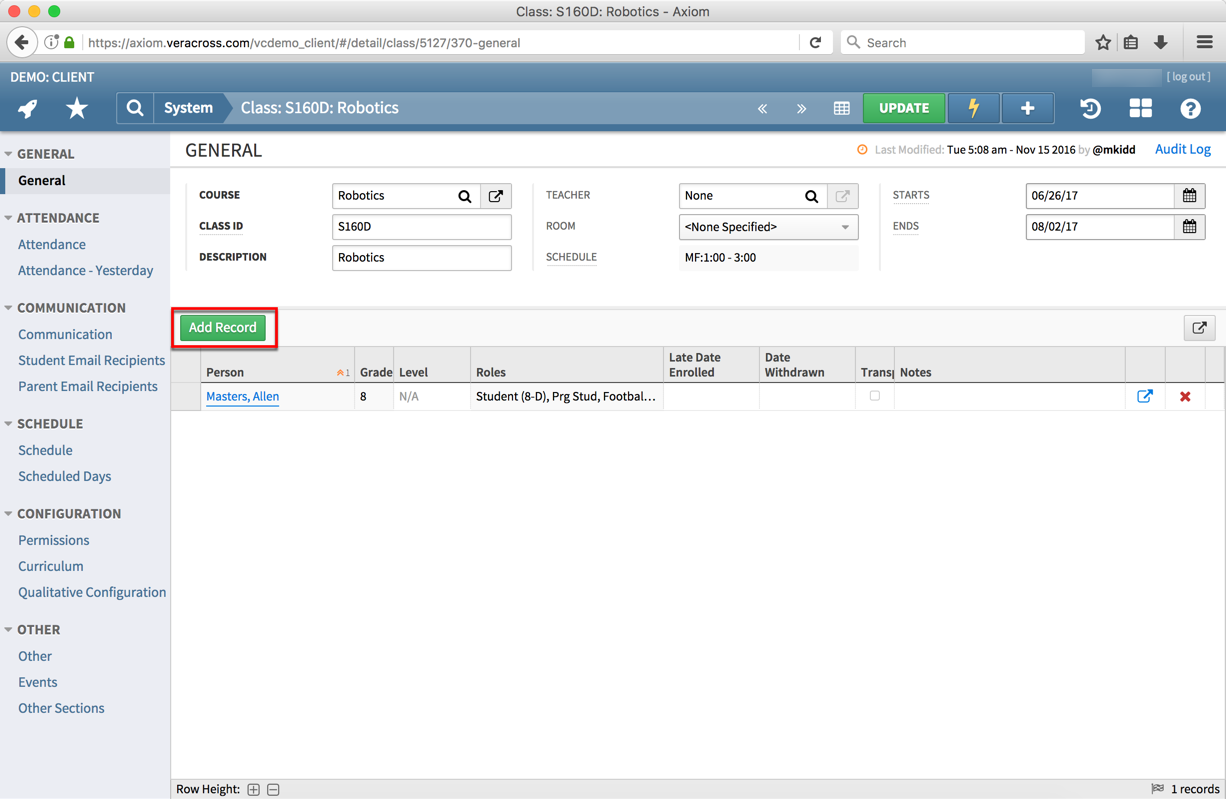
Task: Click the lightning bolt action icon
Action: click(973, 108)
